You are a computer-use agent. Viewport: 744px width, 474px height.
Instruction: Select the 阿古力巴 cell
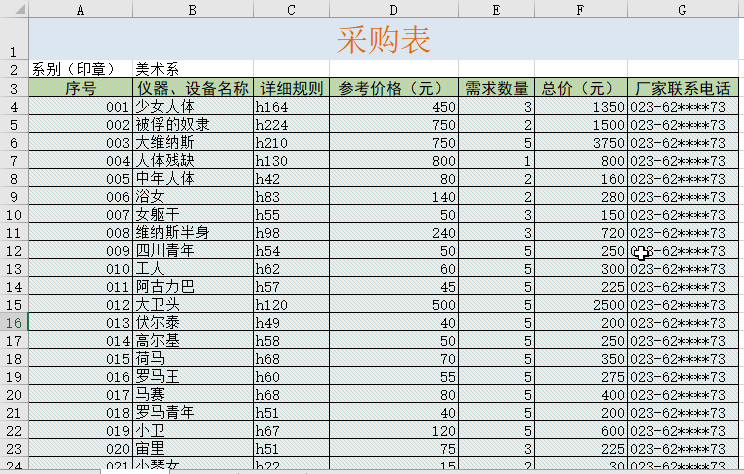(x=192, y=286)
